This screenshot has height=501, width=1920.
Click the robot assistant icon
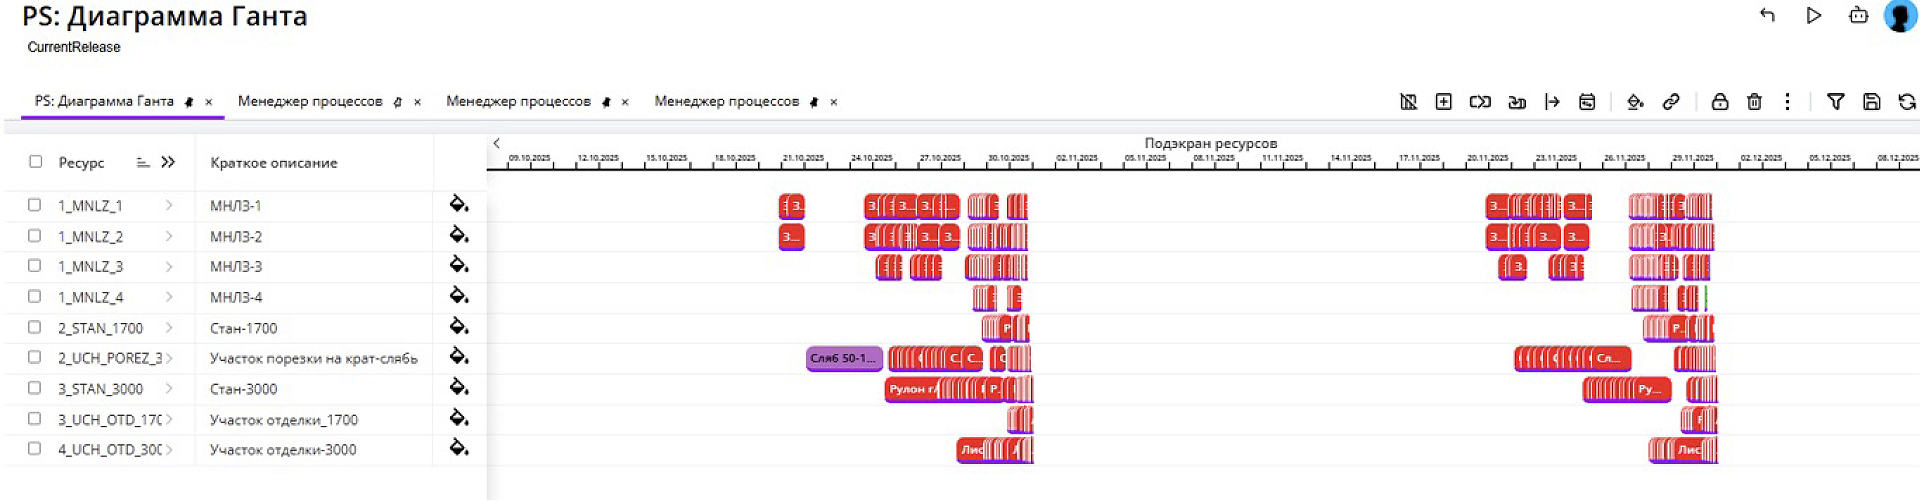[x=1858, y=16]
